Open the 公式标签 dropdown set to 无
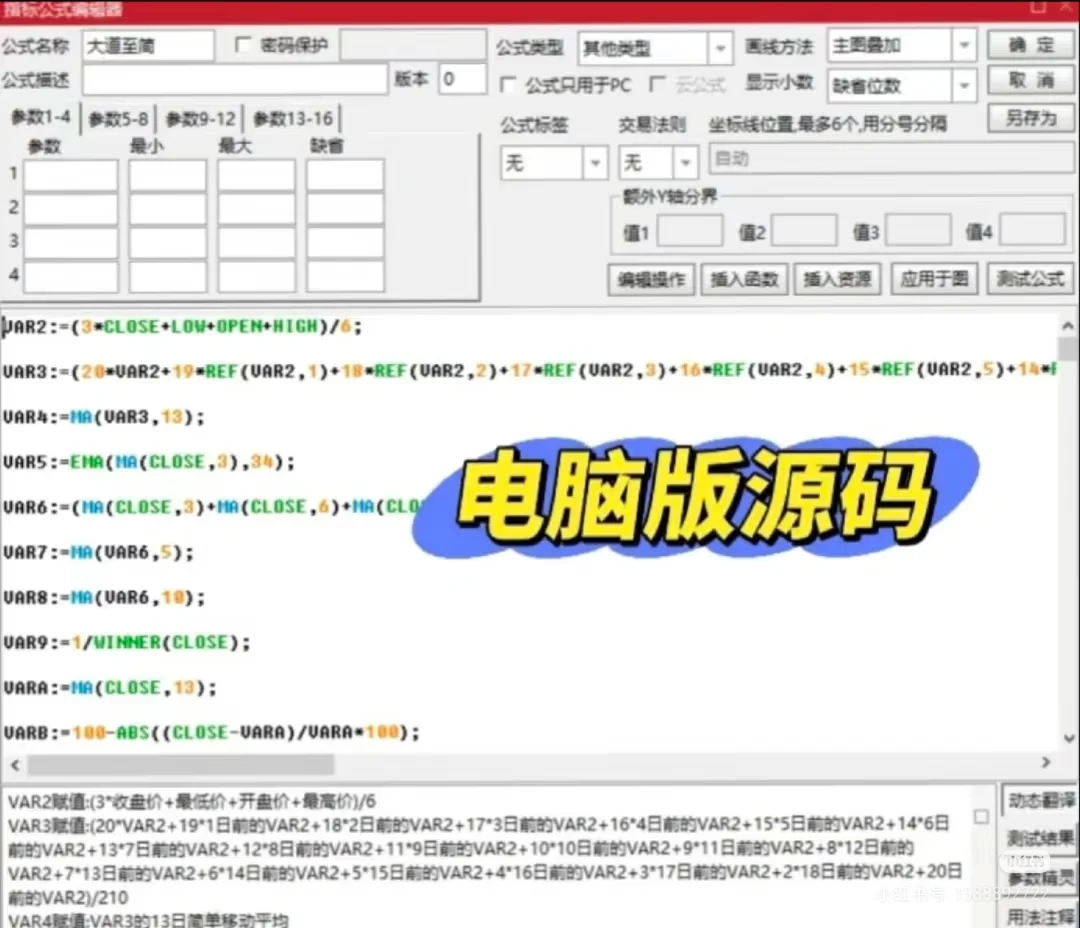1080x928 pixels. pyautogui.click(x=596, y=162)
